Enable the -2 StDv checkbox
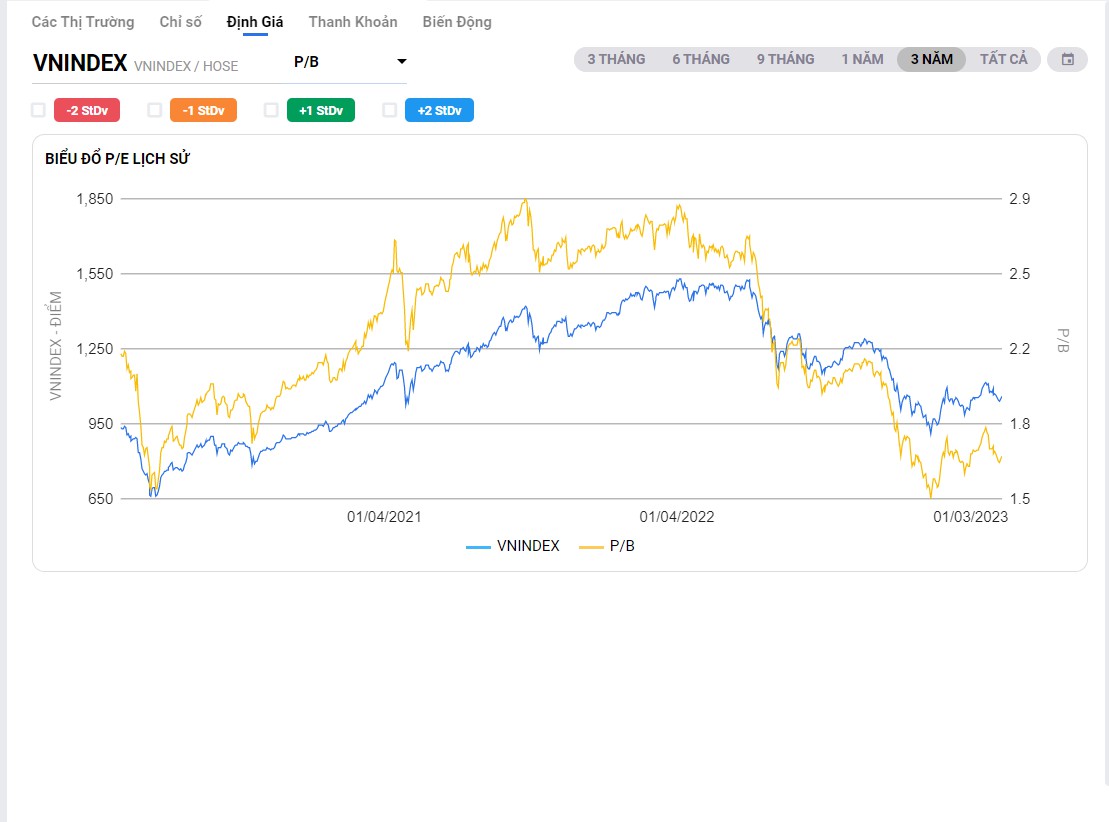 click(38, 110)
